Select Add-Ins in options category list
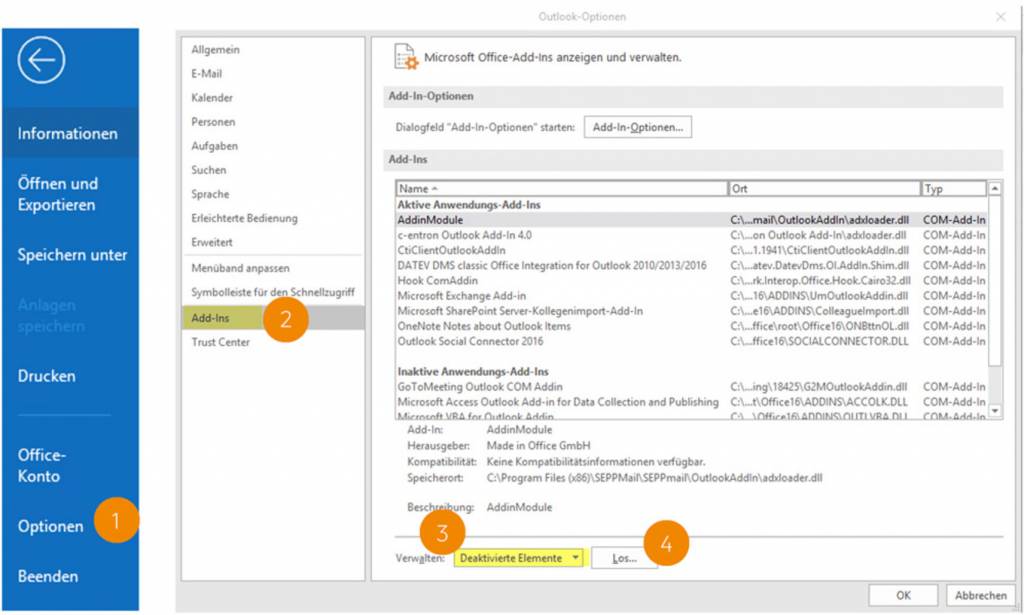Viewport: 1024px width, 615px height. (x=211, y=318)
